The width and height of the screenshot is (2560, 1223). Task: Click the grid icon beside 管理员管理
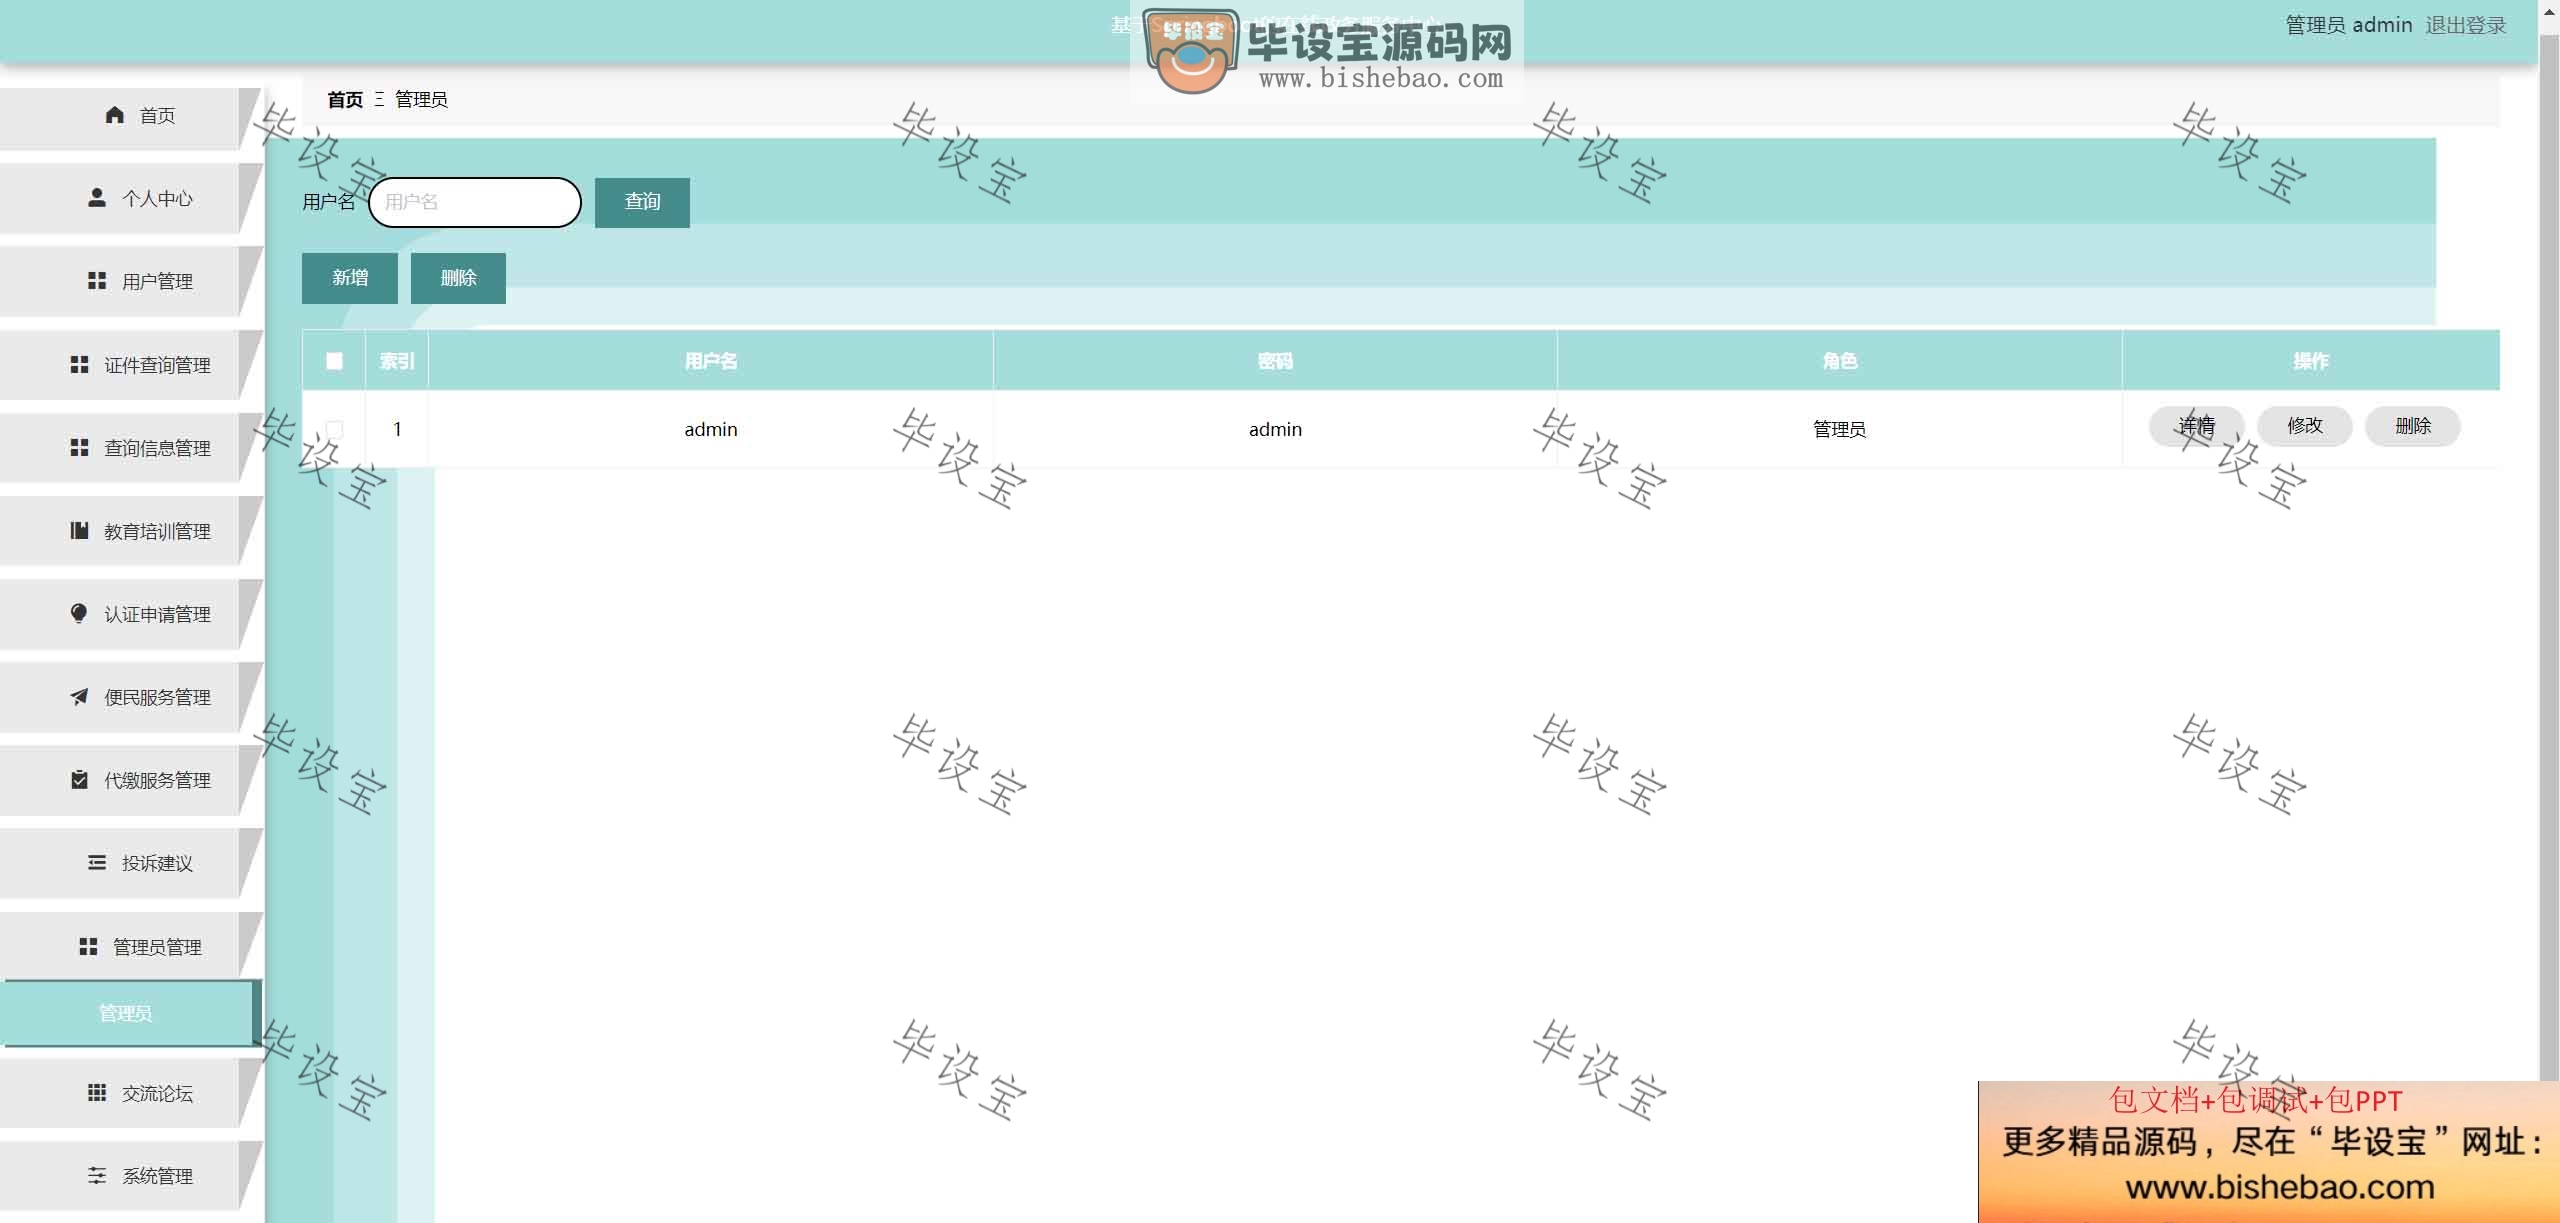click(88, 946)
